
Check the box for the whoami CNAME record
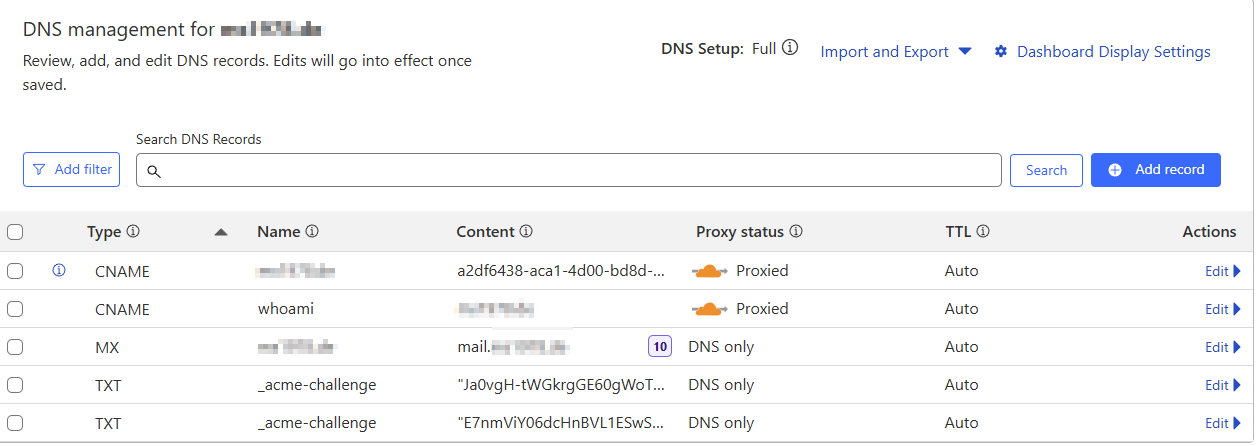coord(15,309)
